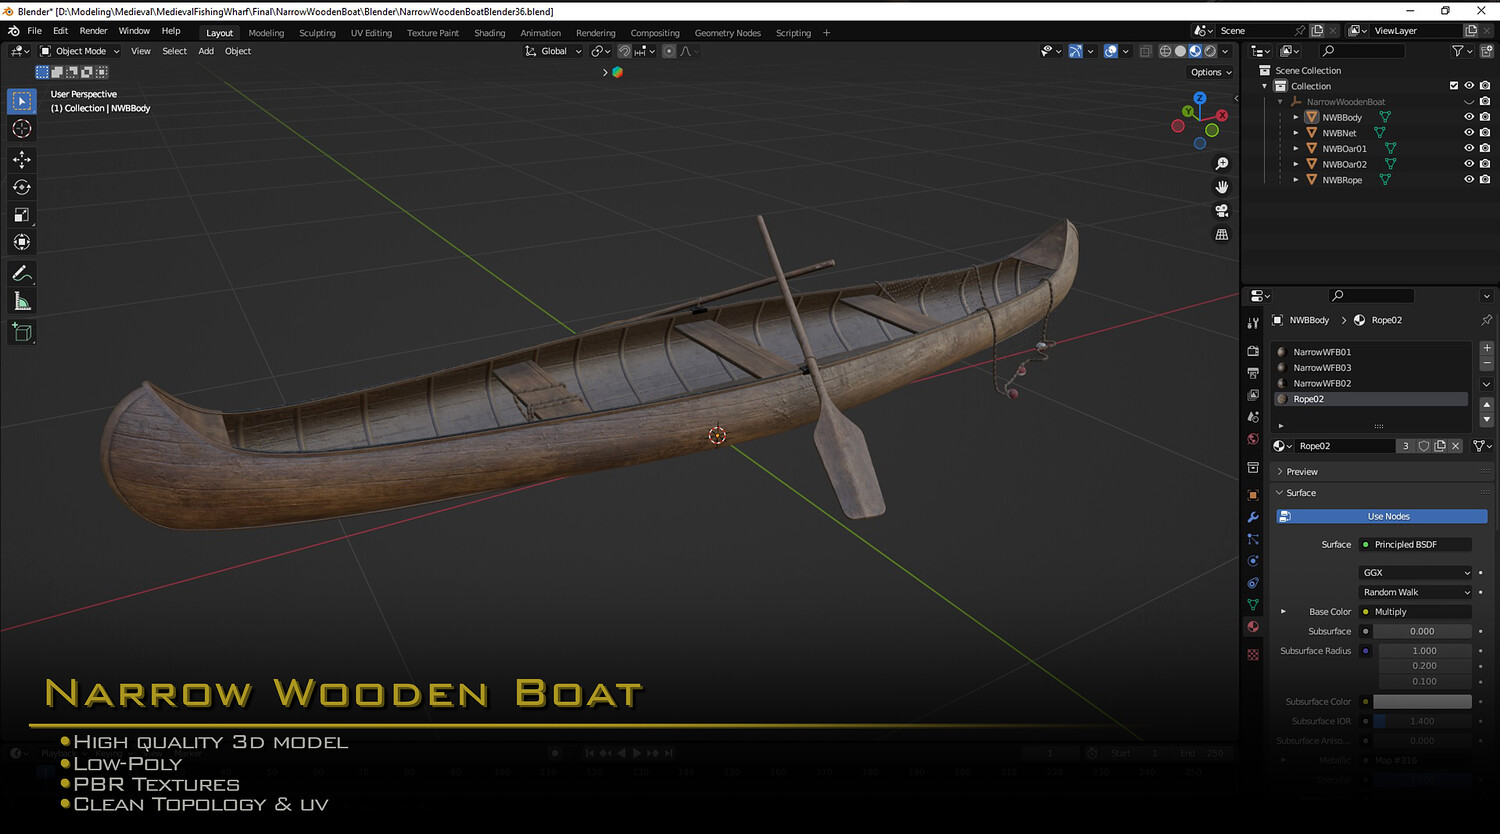Open the Object Data mesh tab
This screenshot has width=1500, height=834.
pyautogui.click(x=1253, y=605)
